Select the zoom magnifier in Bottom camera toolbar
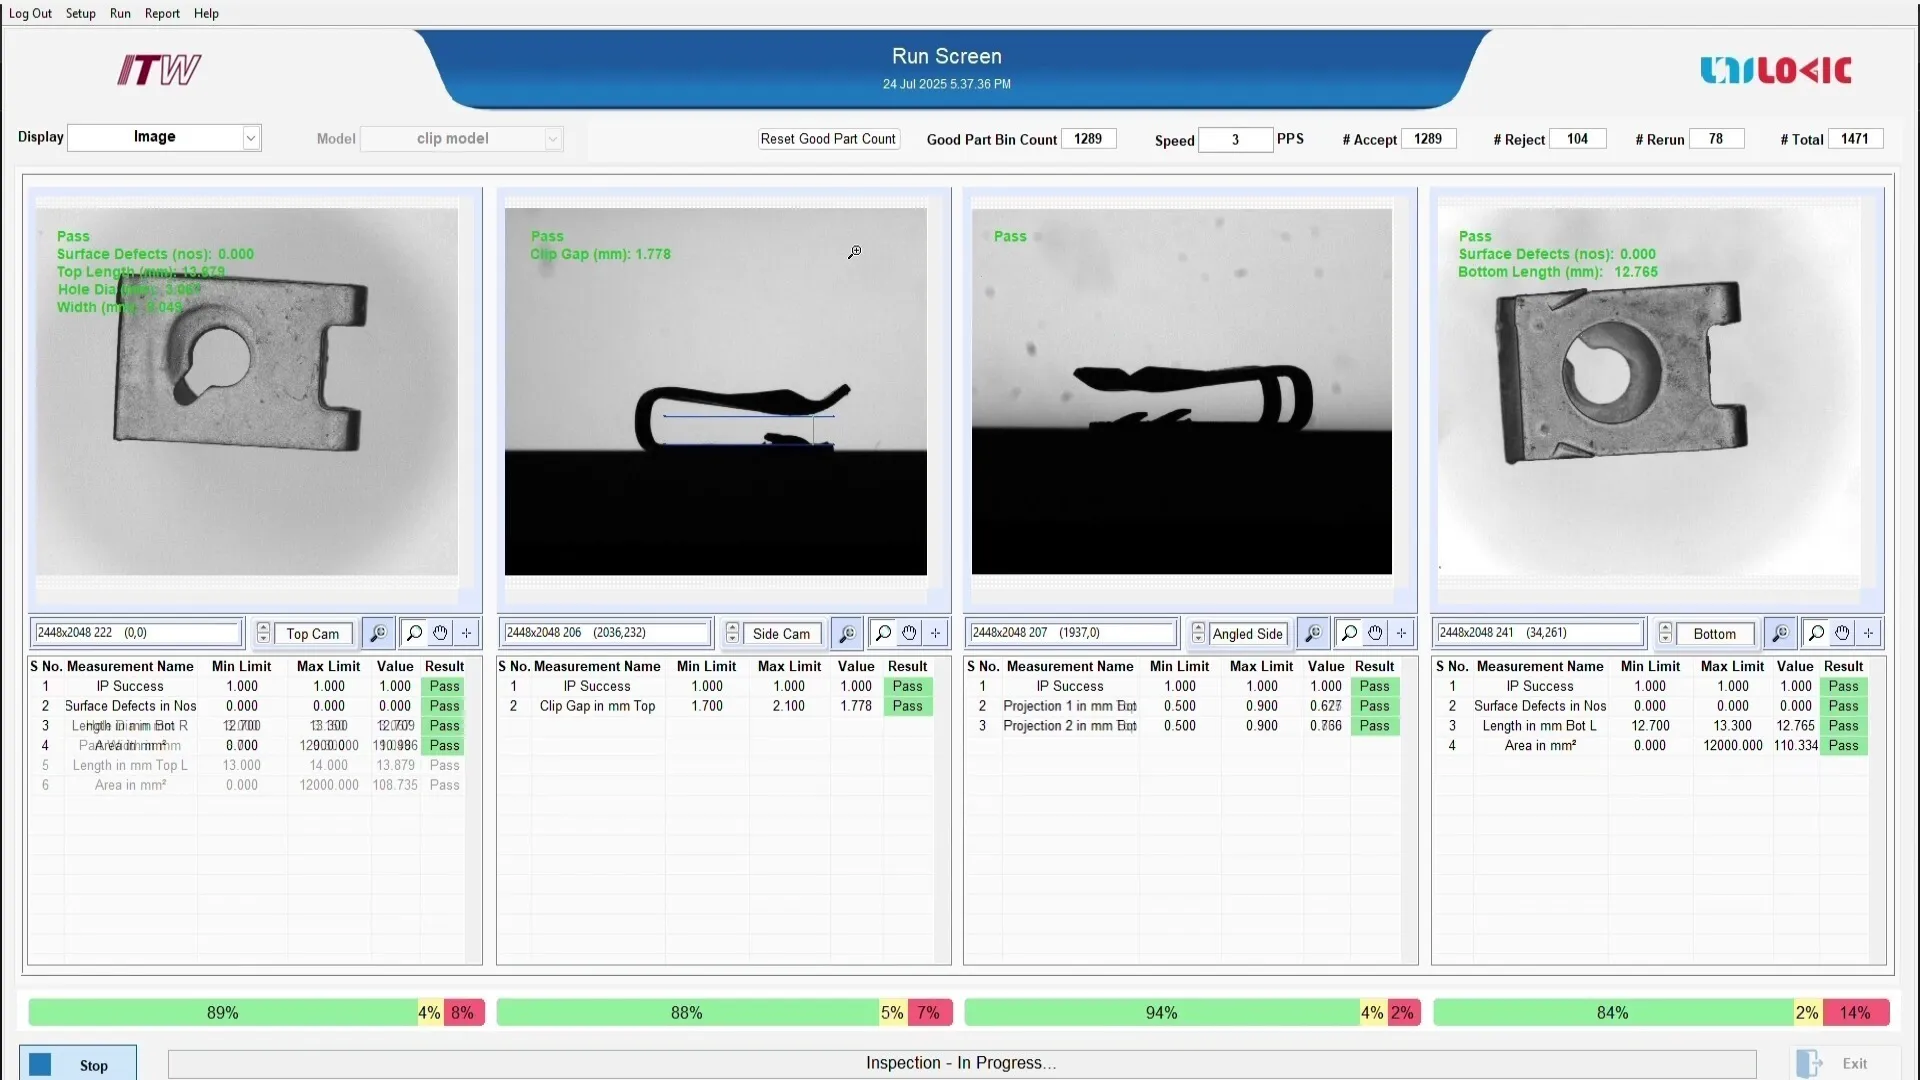The height and width of the screenshot is (1080, 1920). (1818, 633)
